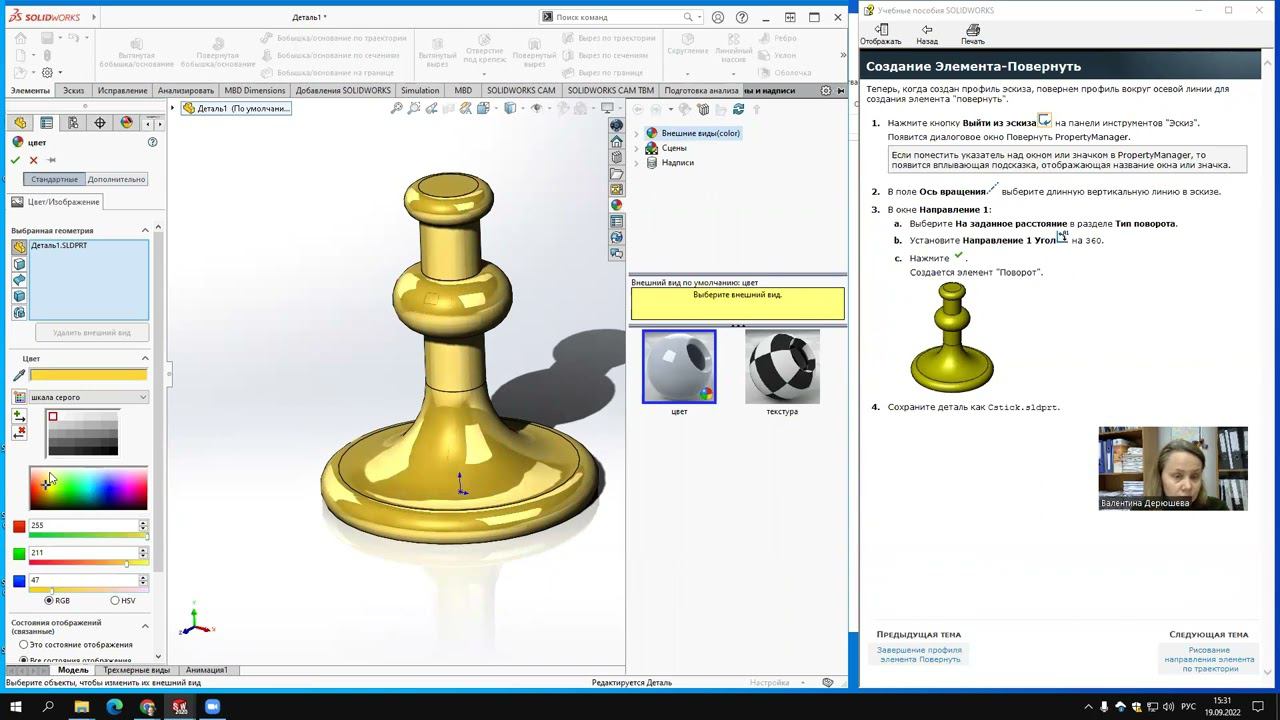Collapse the Цвет section
This screenshot has height=720, width=1280.
(x=145, y=358)
